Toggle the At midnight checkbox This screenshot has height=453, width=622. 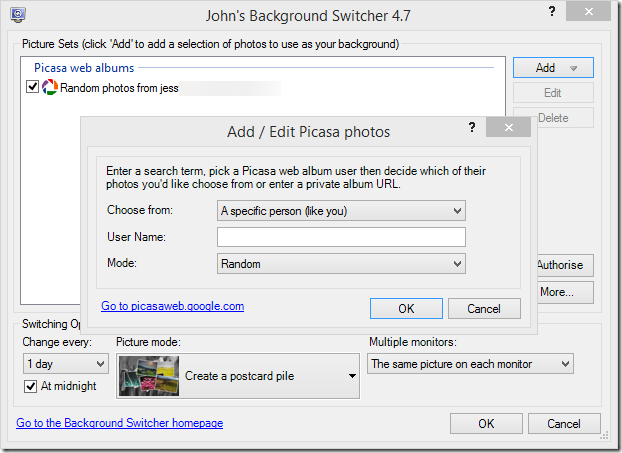point(31,386)
